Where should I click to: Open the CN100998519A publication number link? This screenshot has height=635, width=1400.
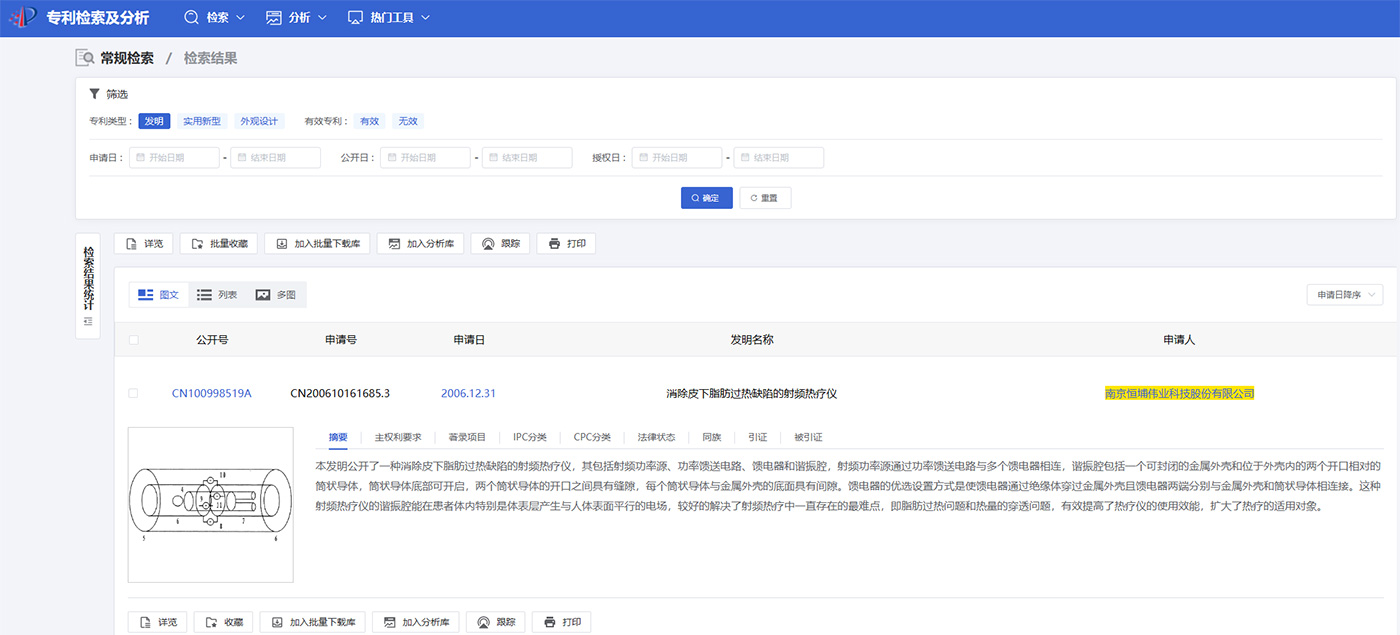(212, 394)
